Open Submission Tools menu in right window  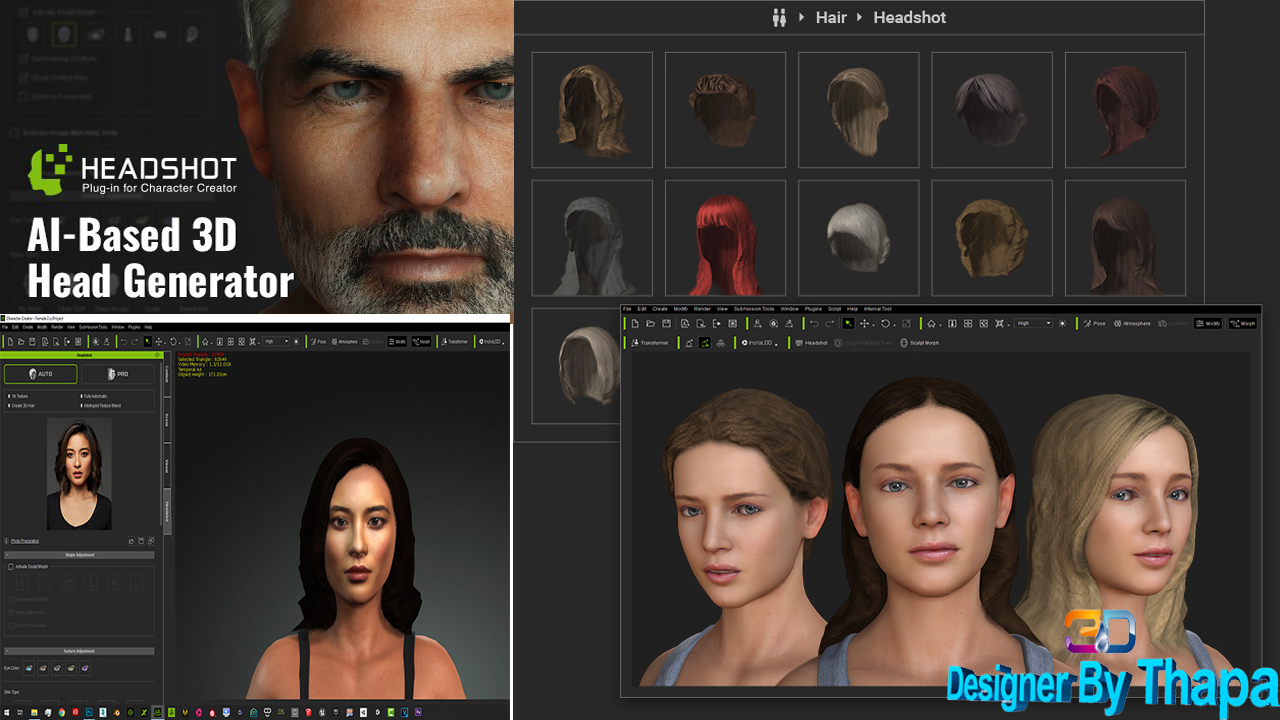click(x=753, y=308)
